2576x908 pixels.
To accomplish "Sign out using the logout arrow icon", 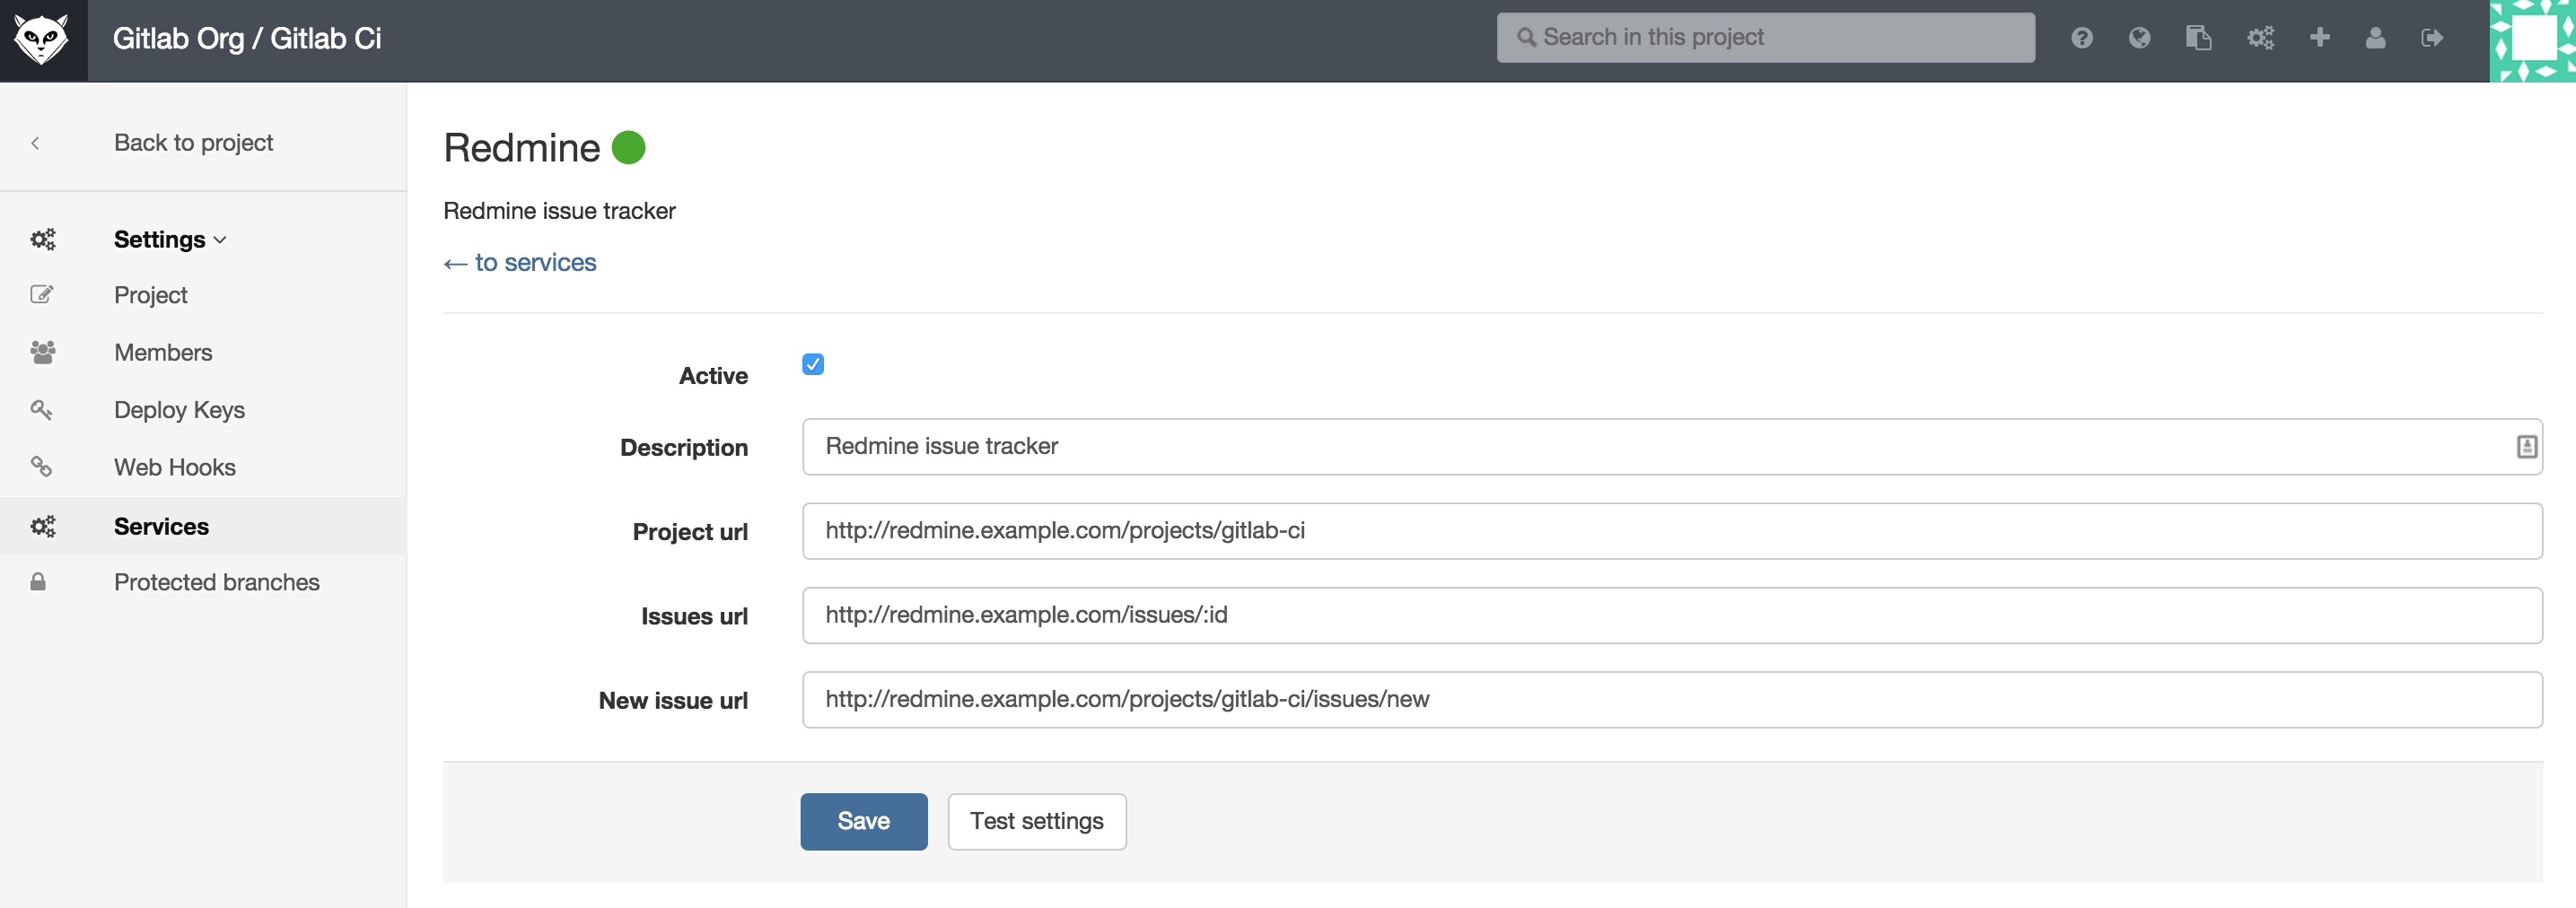I will [x=2433, y=37].
